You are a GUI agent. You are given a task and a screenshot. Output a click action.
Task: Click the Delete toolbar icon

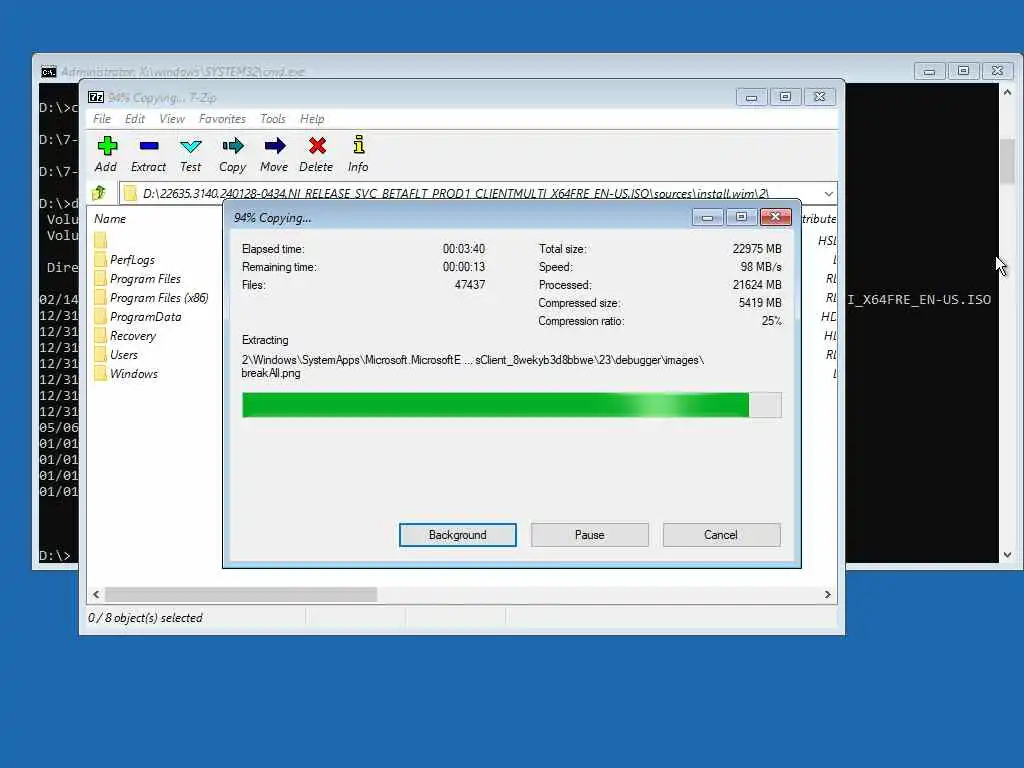[317, 146]
